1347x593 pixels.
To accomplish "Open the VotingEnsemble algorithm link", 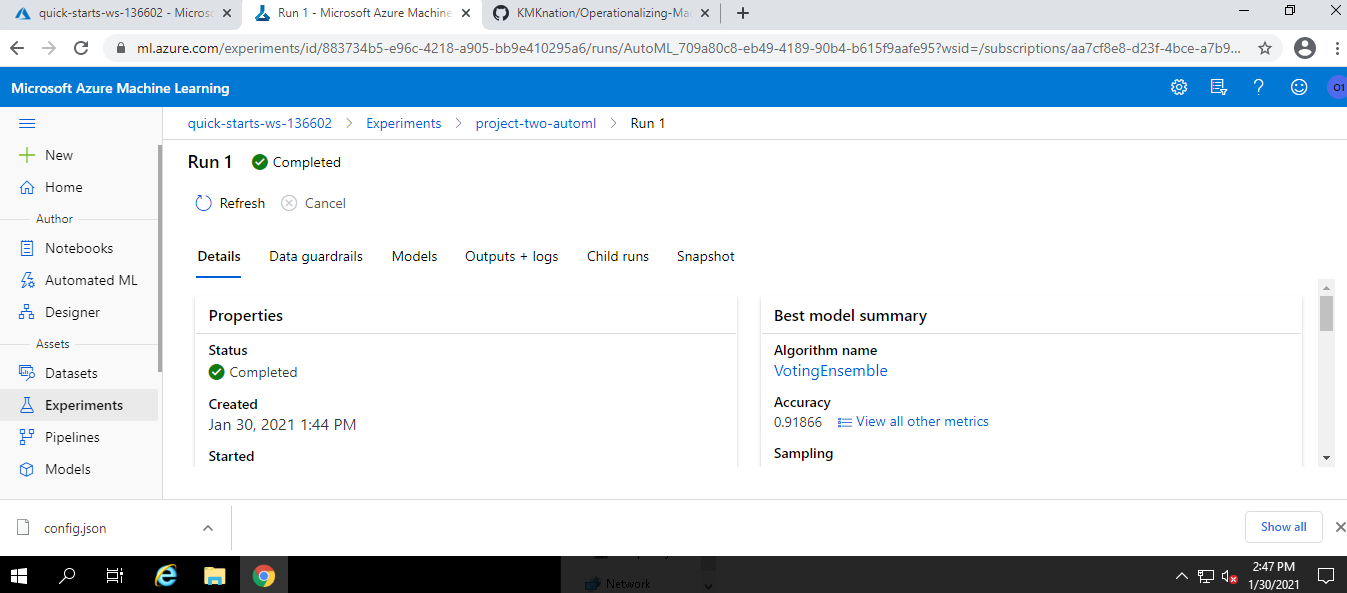I will 831,370.
